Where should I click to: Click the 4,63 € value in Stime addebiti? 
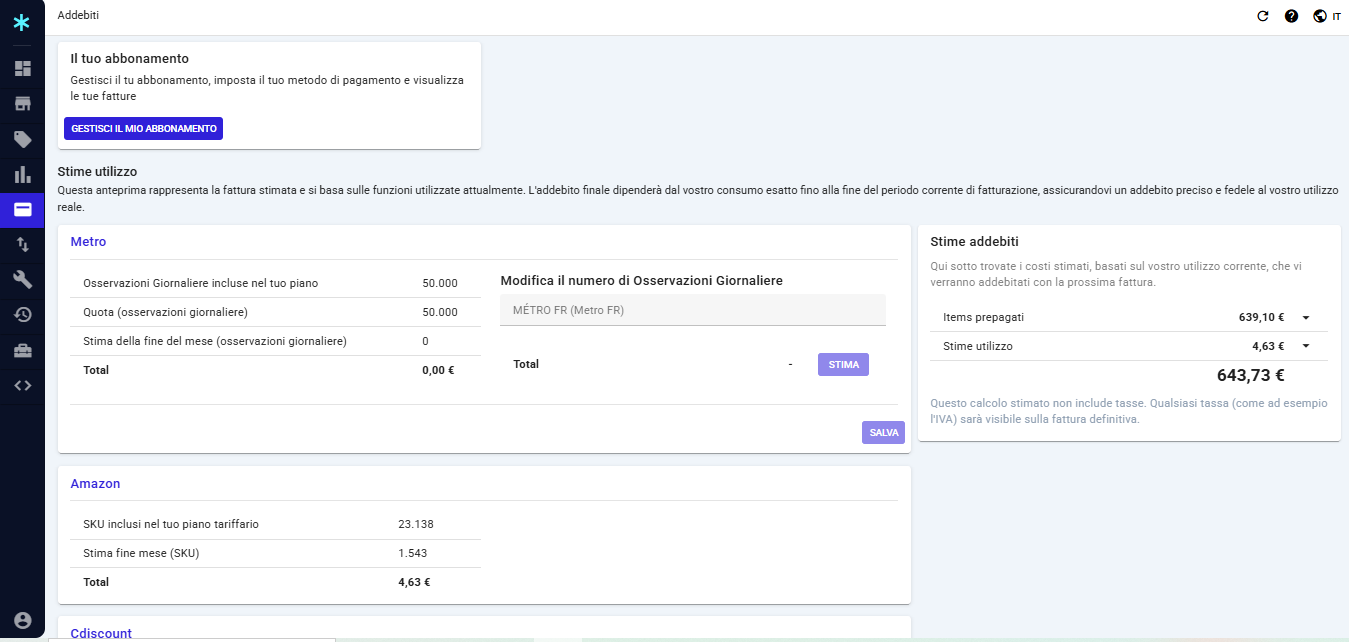pyautogui.click(x=1268, y=346)
